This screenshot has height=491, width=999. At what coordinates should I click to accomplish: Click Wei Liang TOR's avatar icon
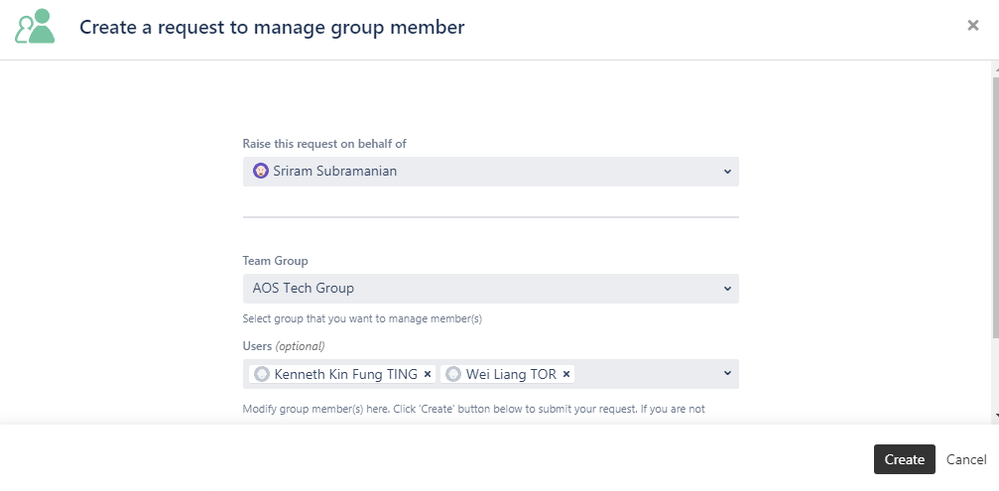(453, 374)
